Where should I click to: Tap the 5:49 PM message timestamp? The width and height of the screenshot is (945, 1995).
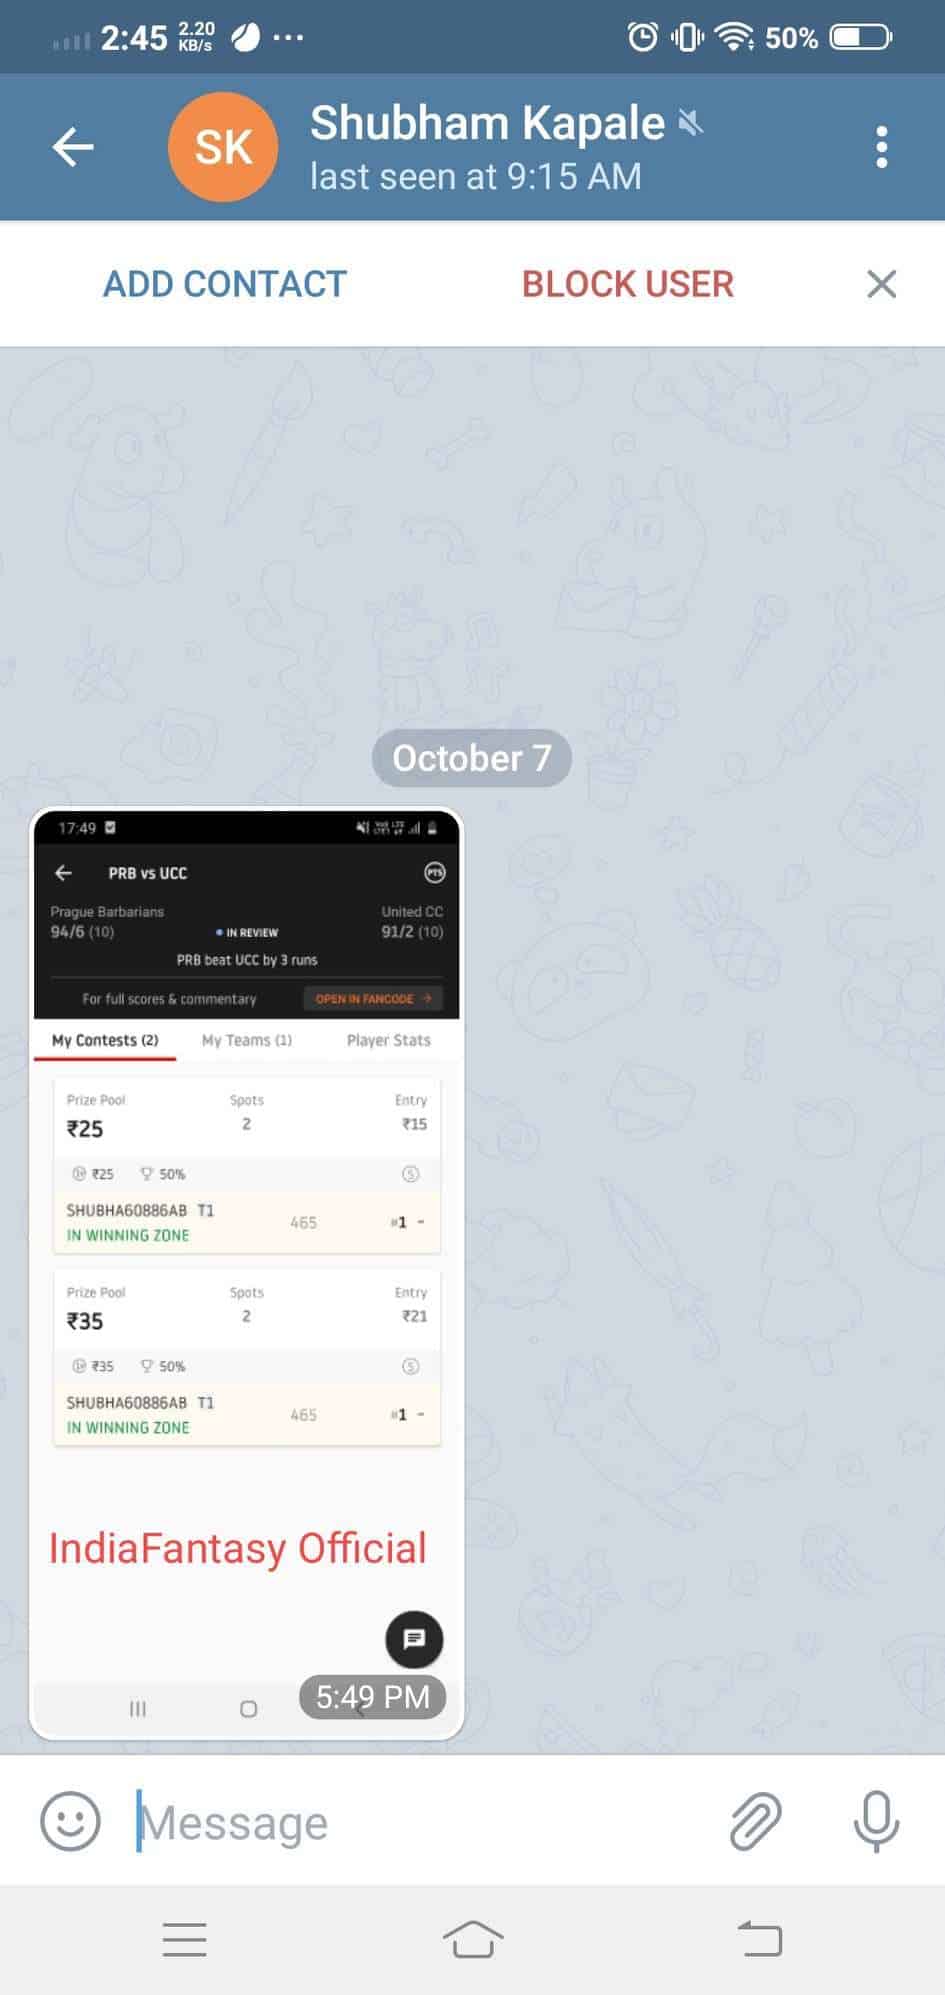pos(373,1697)
